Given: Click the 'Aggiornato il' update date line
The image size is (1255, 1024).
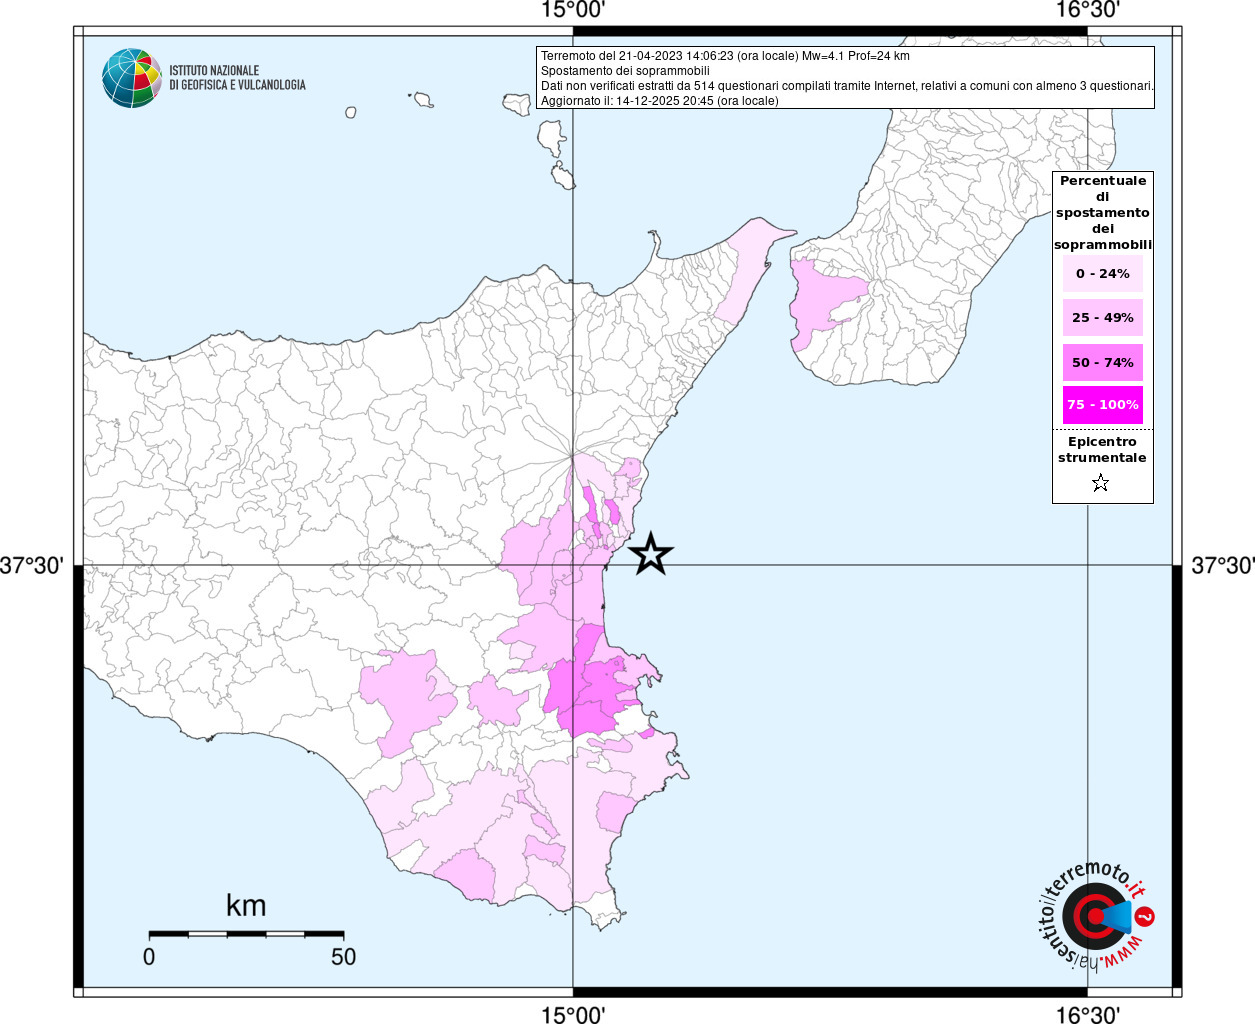Looking at the screenshot, I should [x=659, y=101].
